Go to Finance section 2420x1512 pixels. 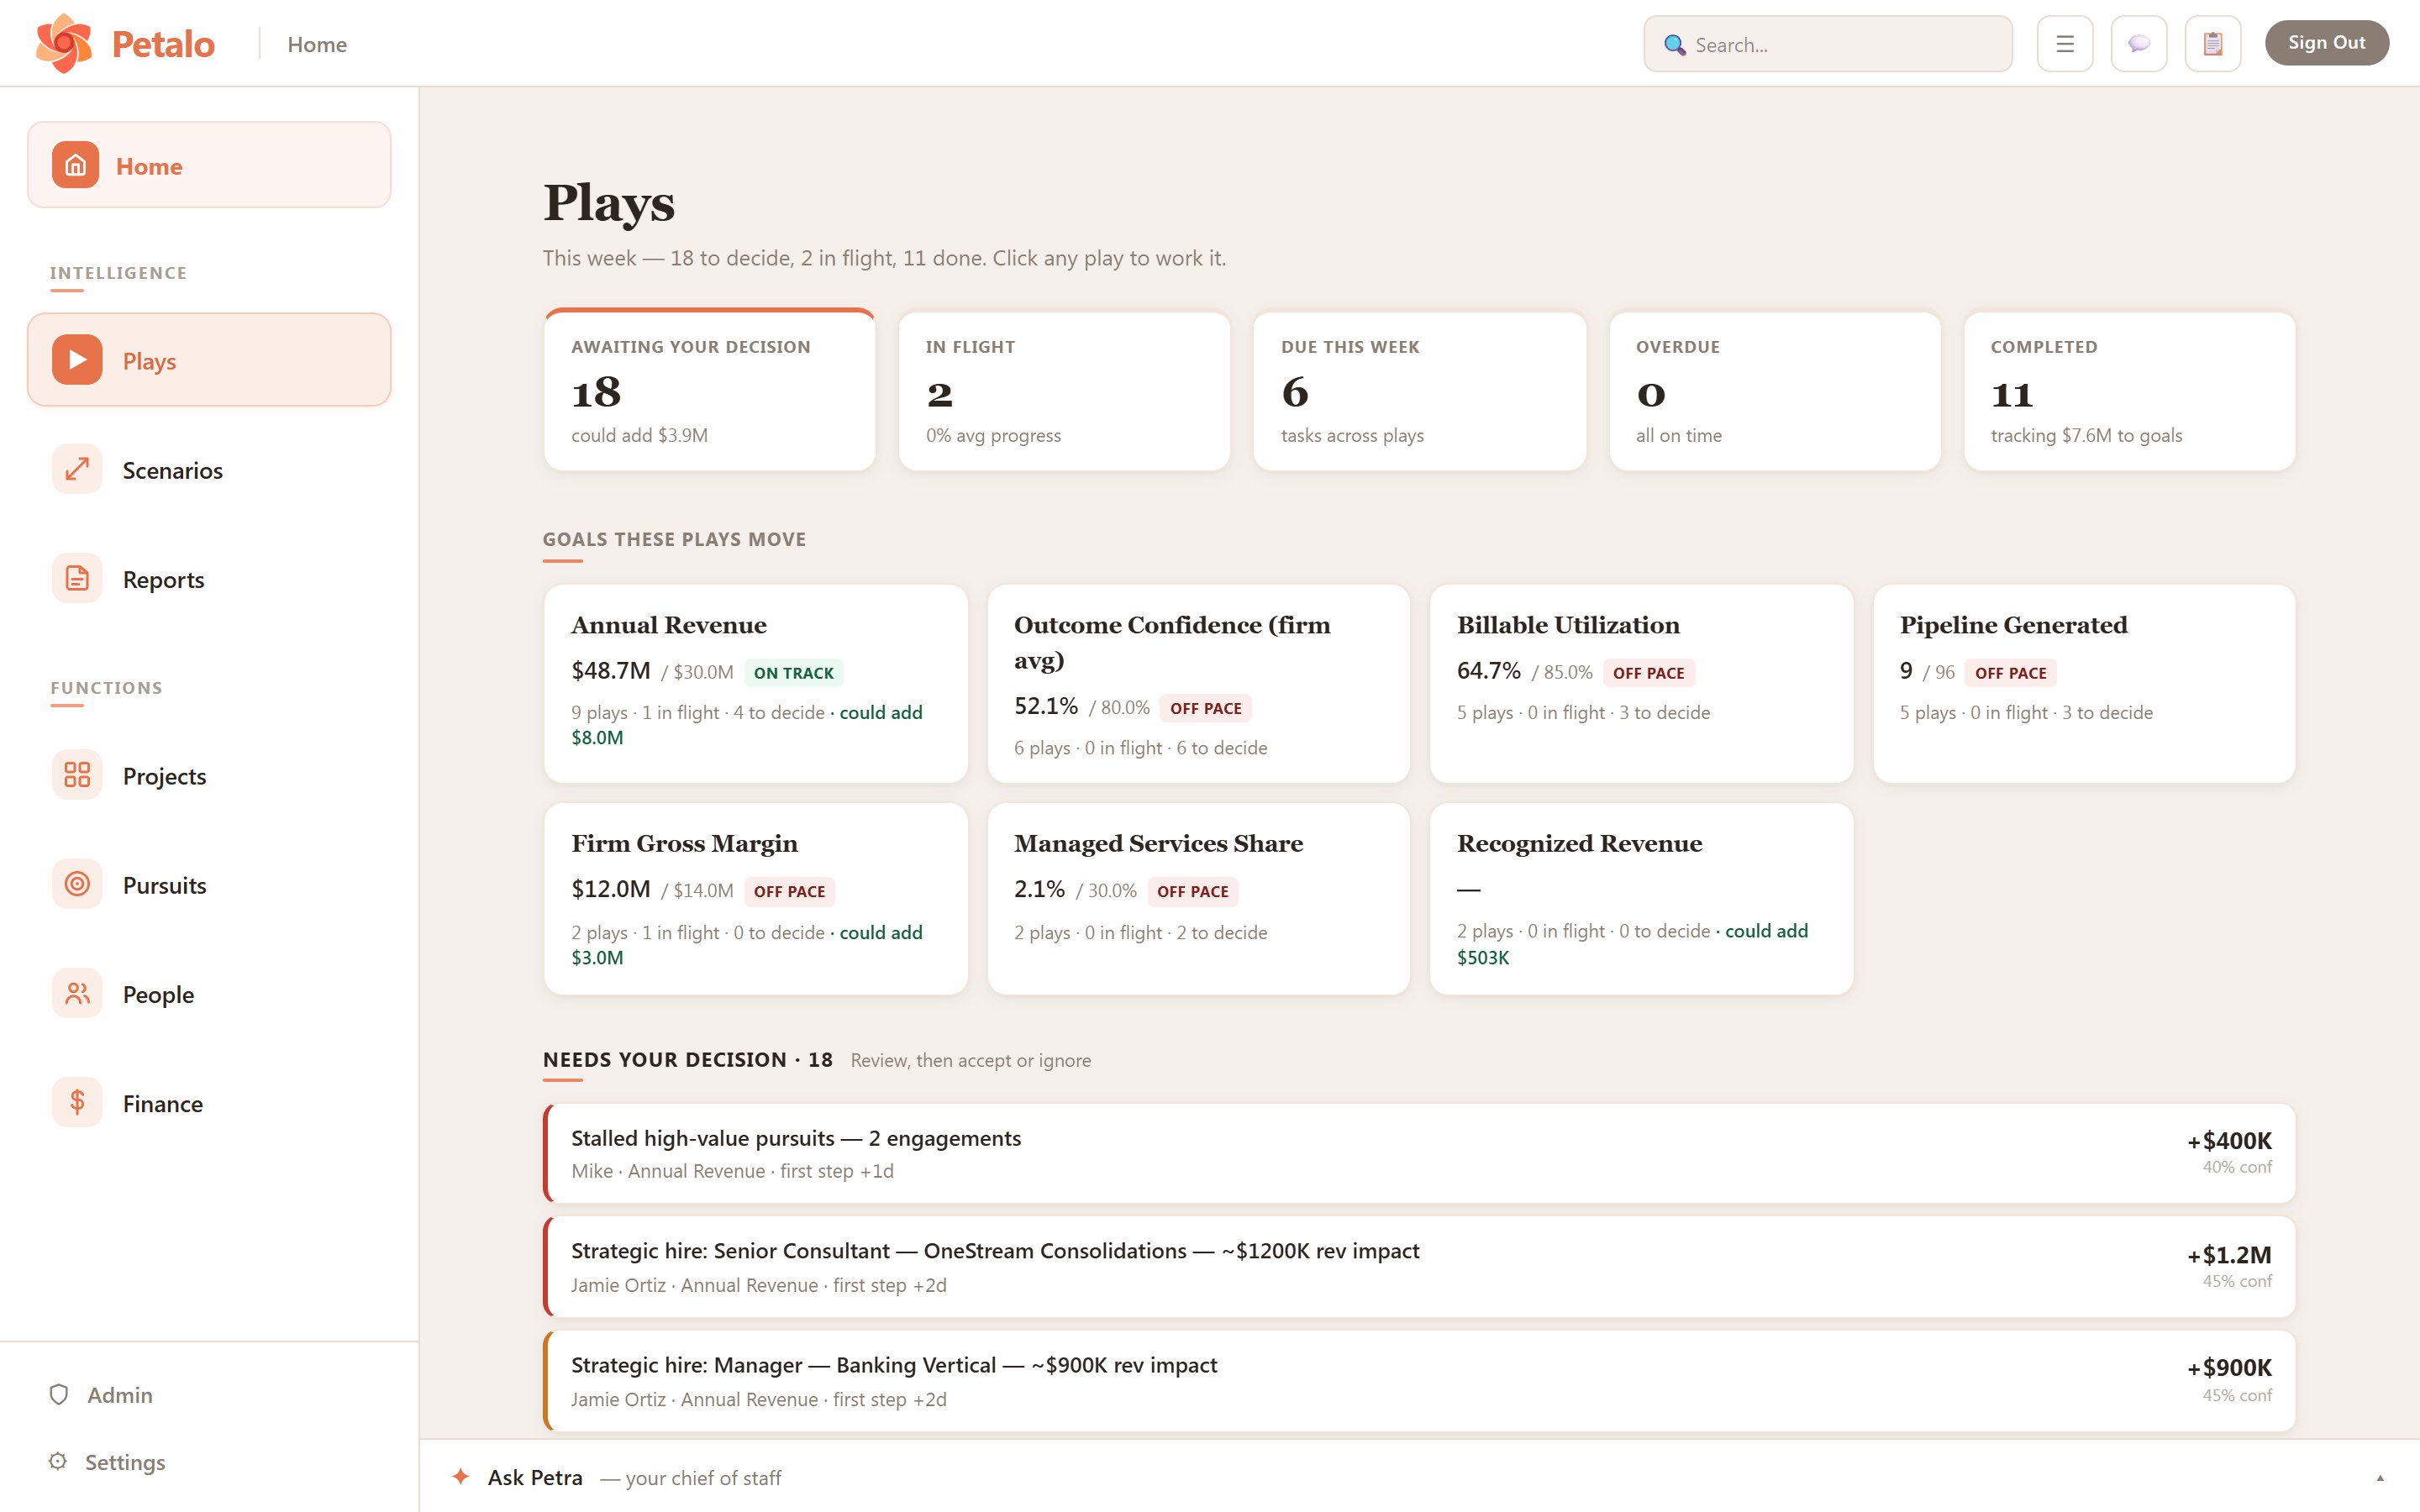209,1102
